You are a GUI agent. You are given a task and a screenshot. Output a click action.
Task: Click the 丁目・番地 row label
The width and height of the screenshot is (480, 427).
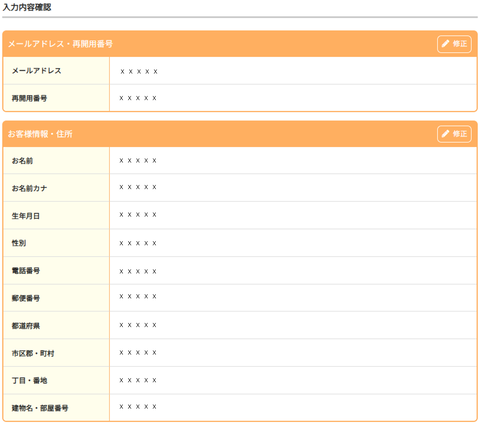pyautogui.click(x=29, y=380)
